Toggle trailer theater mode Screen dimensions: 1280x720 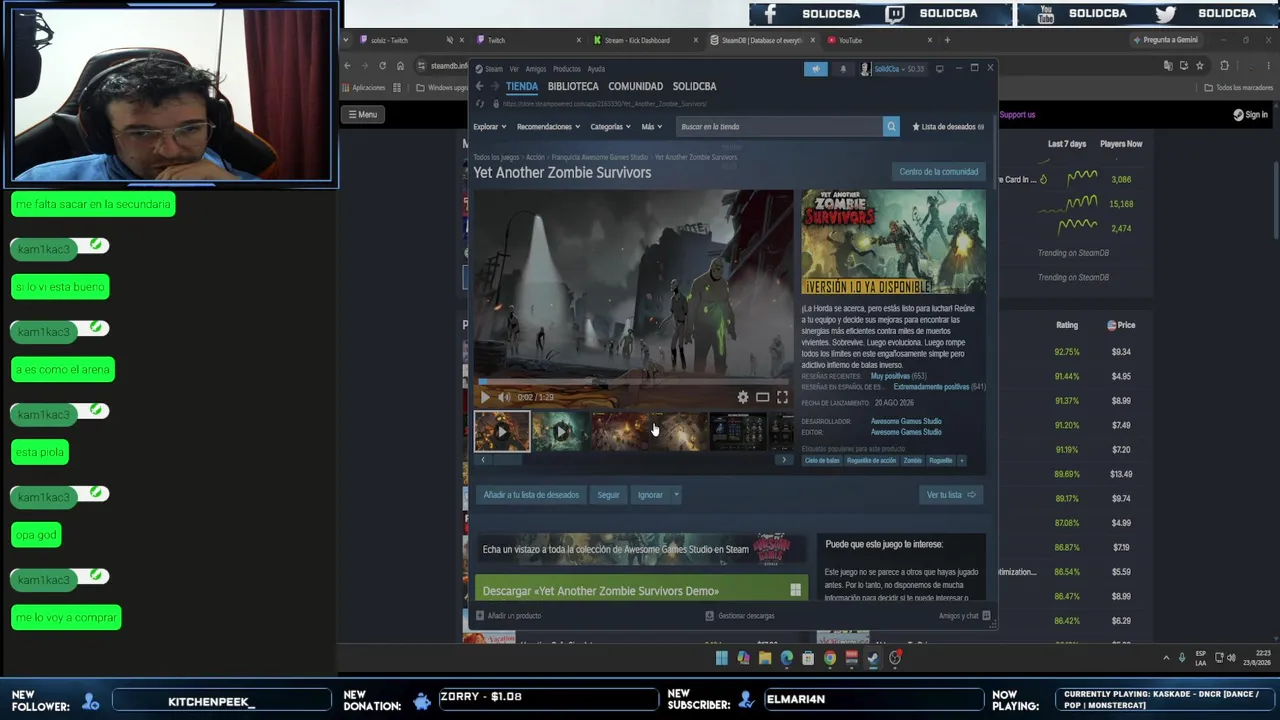click(762, 397)
